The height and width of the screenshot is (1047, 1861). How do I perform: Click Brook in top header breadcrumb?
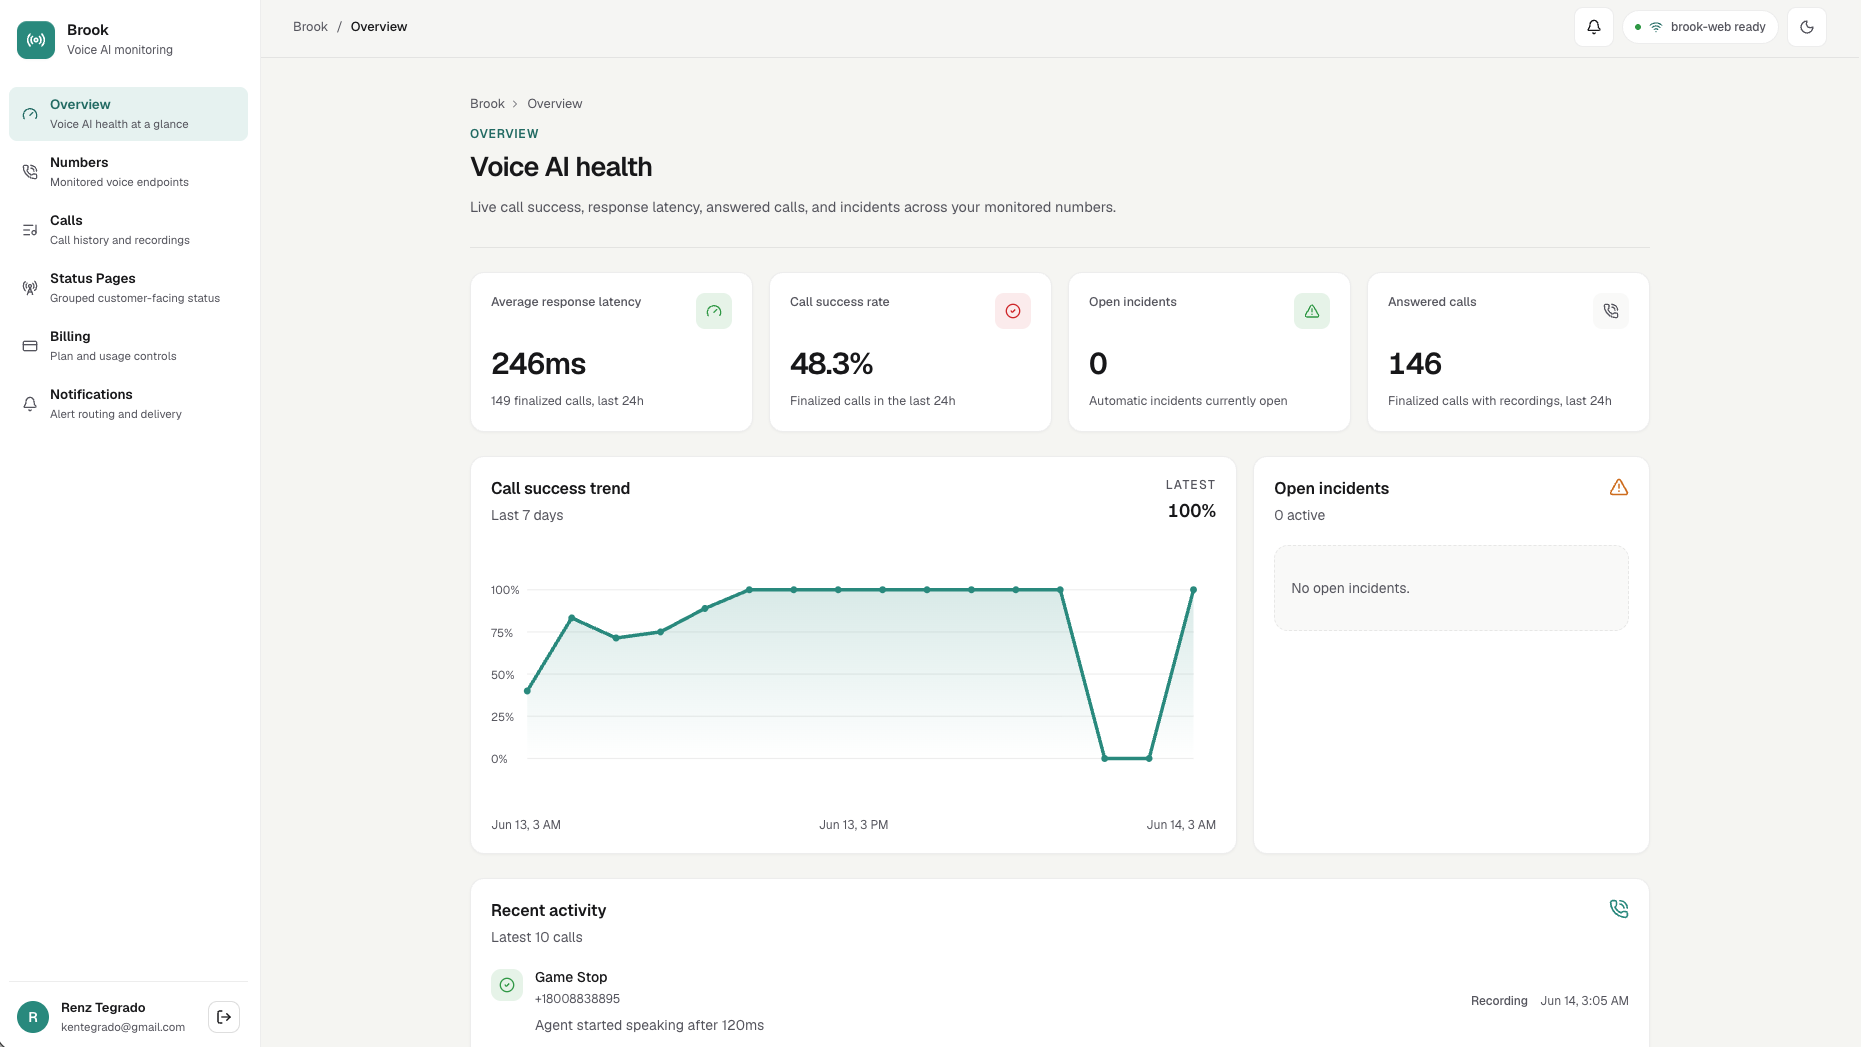(x=310, y=27)
